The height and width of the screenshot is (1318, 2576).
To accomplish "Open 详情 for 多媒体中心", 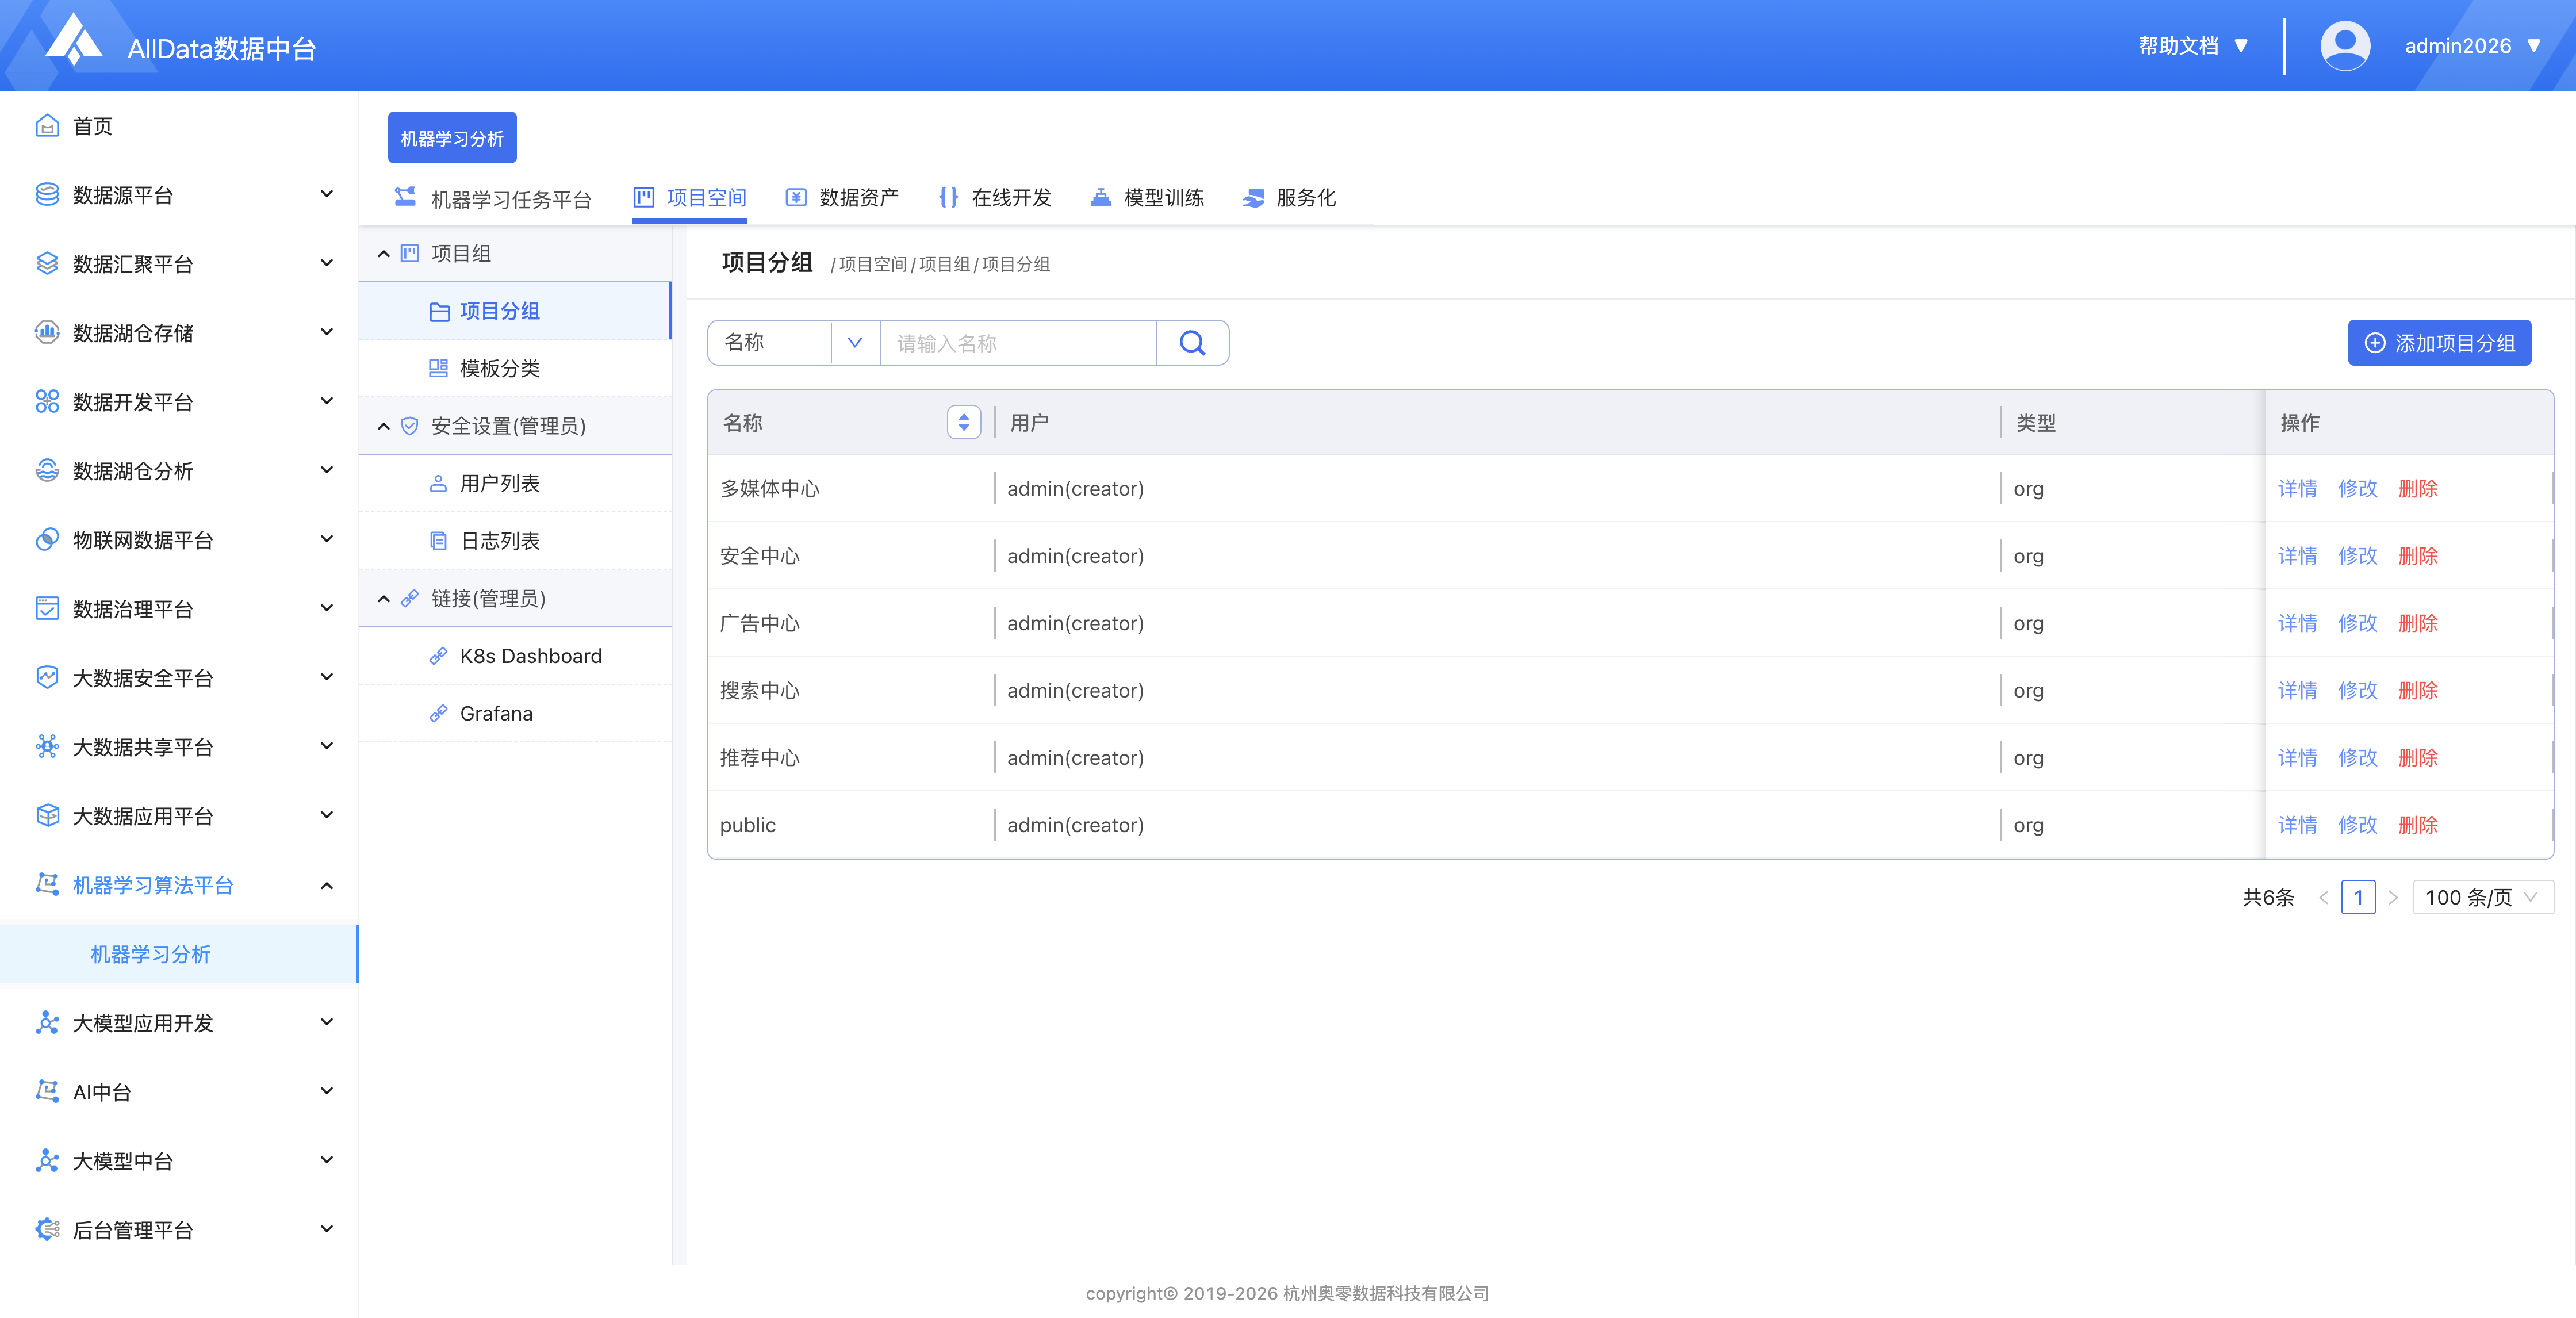I will [2297, 489].
